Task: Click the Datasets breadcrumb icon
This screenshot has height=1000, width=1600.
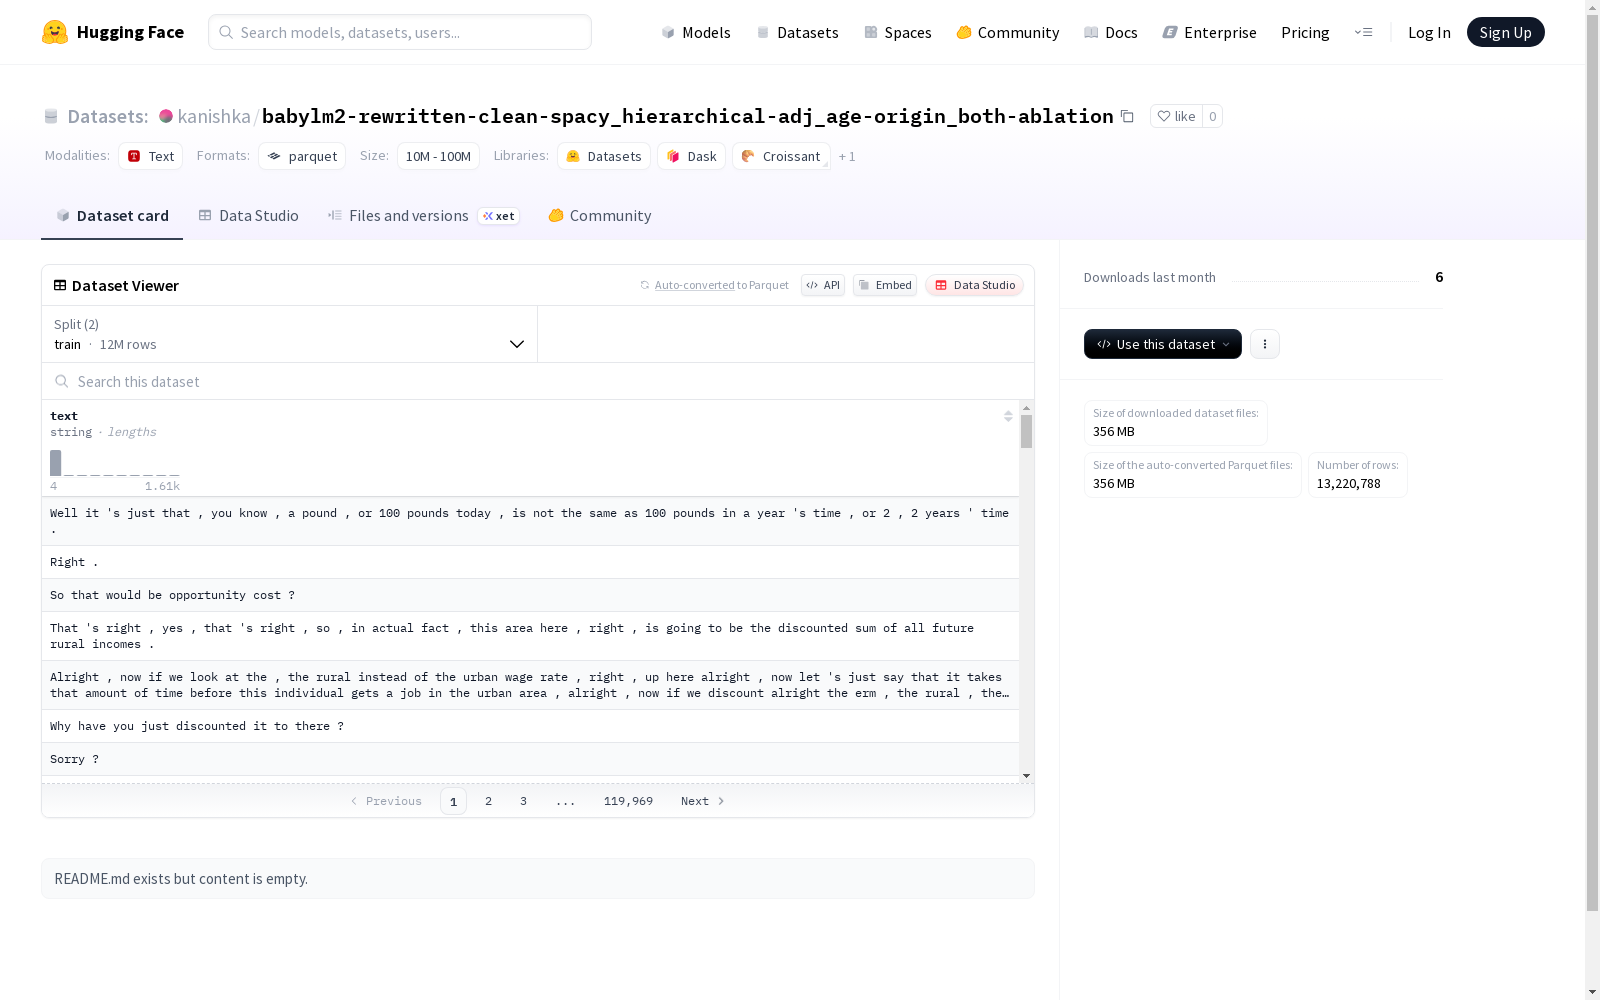Action: coord(51,116)
